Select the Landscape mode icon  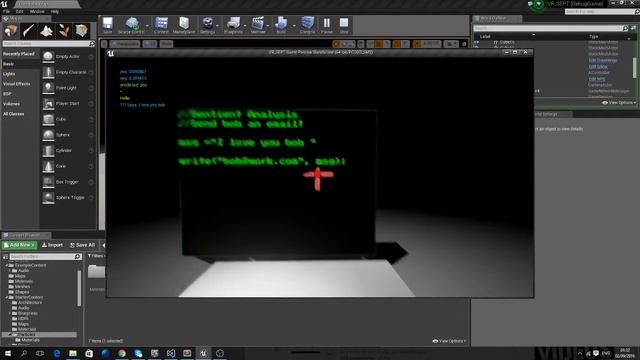pyautogui.click(x=46, y=31)
